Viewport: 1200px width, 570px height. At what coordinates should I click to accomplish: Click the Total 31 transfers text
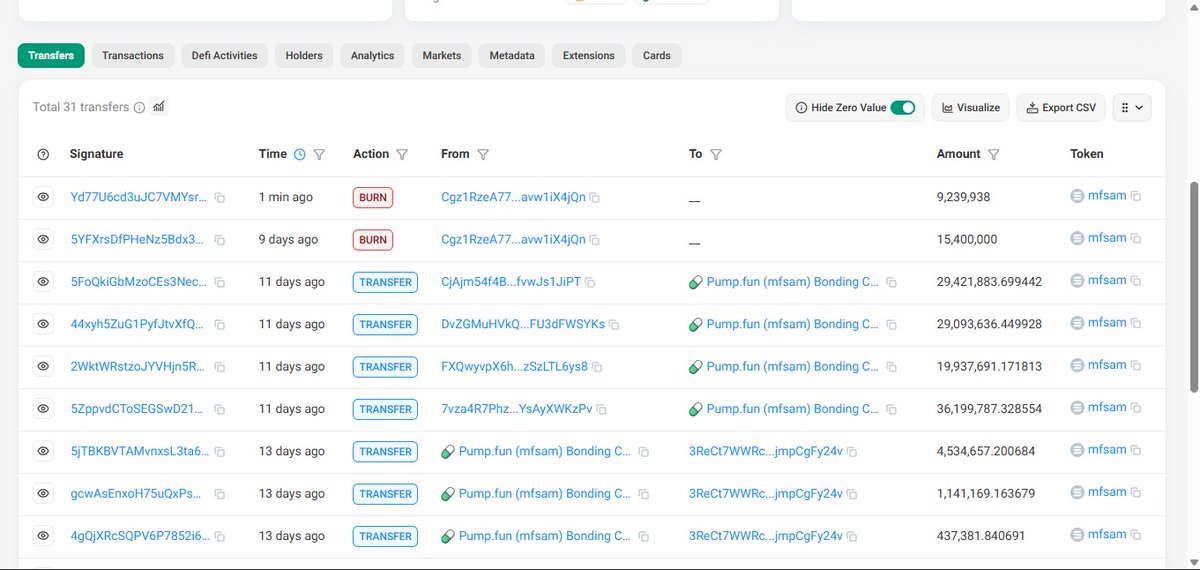[x=81, y=107]
